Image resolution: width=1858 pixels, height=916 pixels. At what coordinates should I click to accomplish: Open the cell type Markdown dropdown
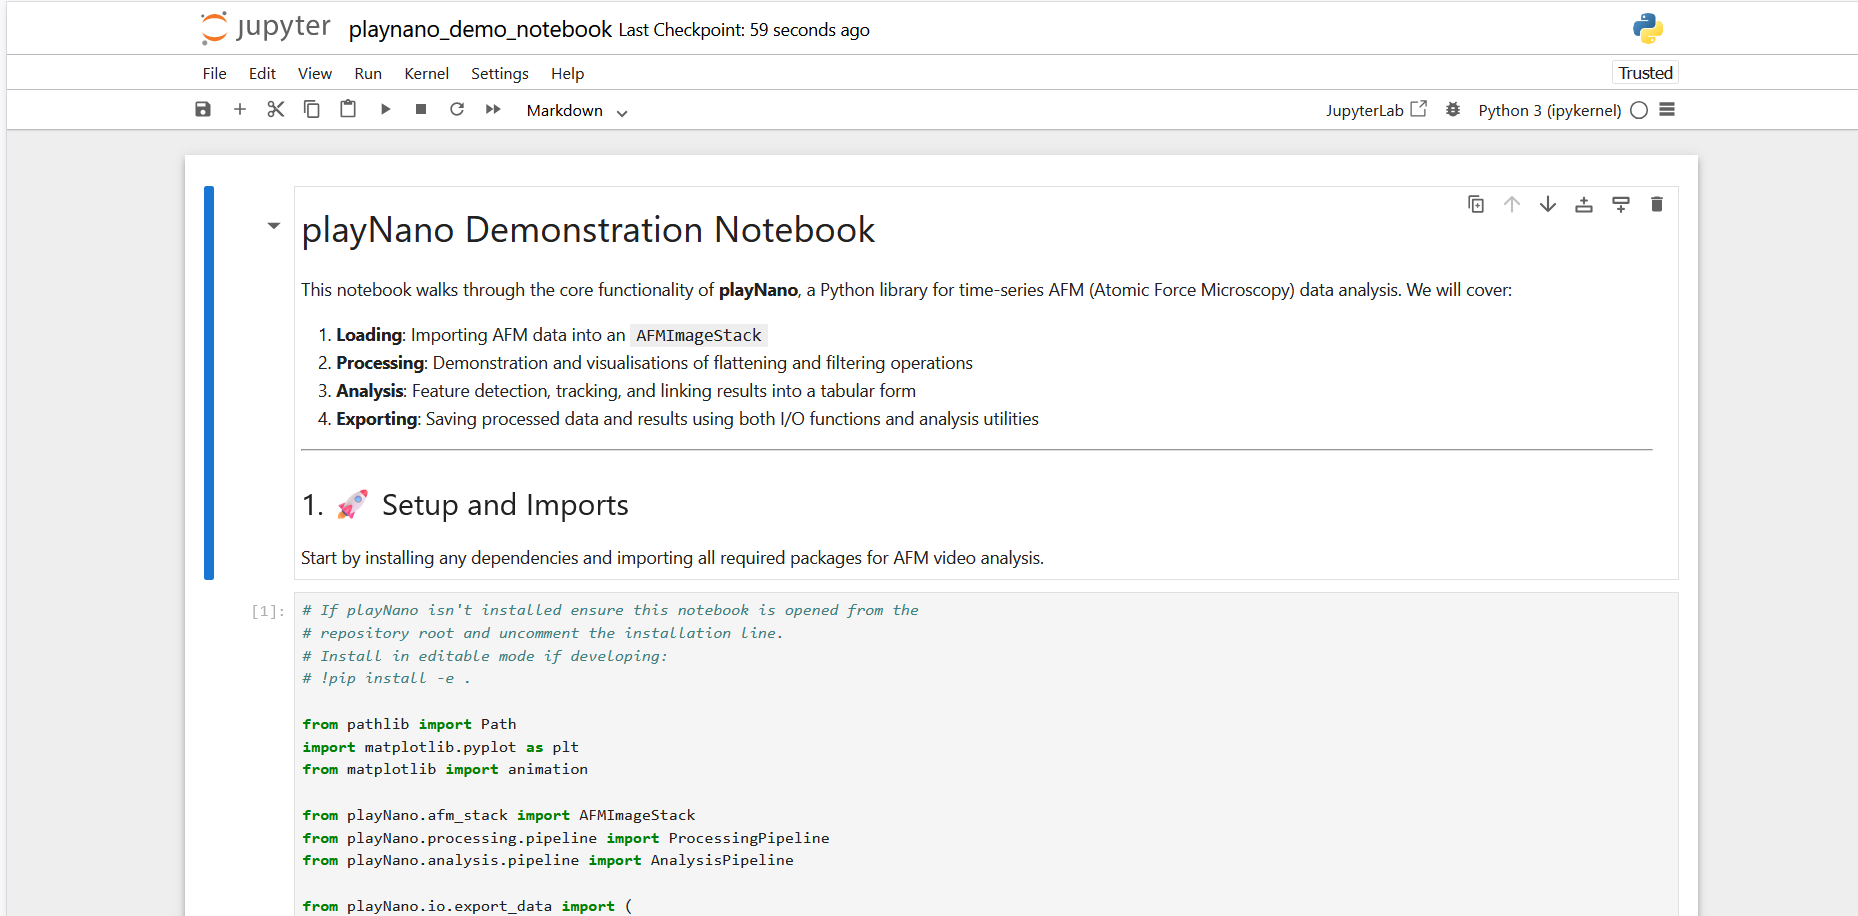tap(577, 111)
